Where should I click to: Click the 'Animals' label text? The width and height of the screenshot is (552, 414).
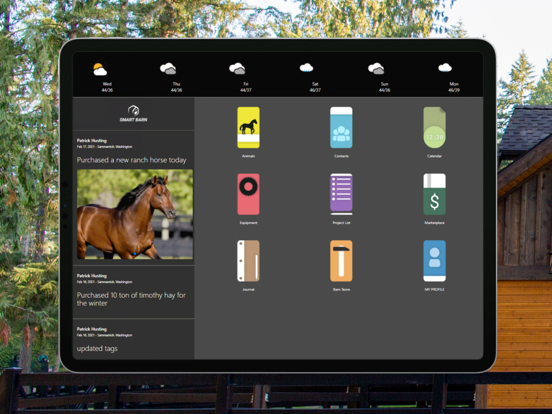[248, 156]
